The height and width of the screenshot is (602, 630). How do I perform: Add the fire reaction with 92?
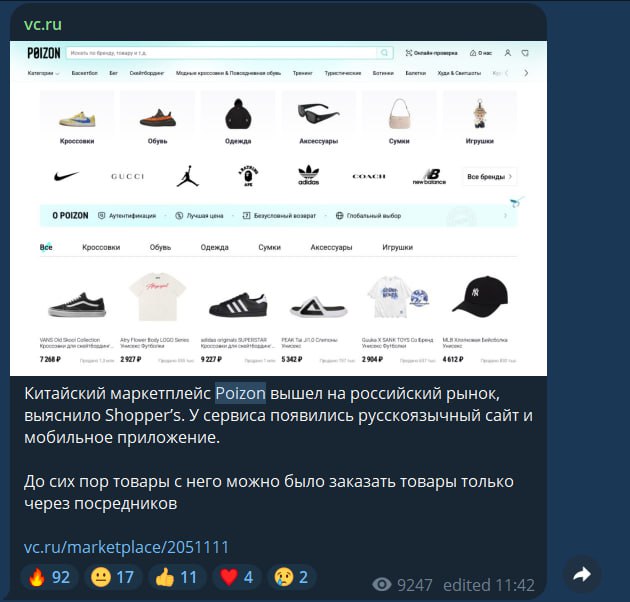(50, 577)
